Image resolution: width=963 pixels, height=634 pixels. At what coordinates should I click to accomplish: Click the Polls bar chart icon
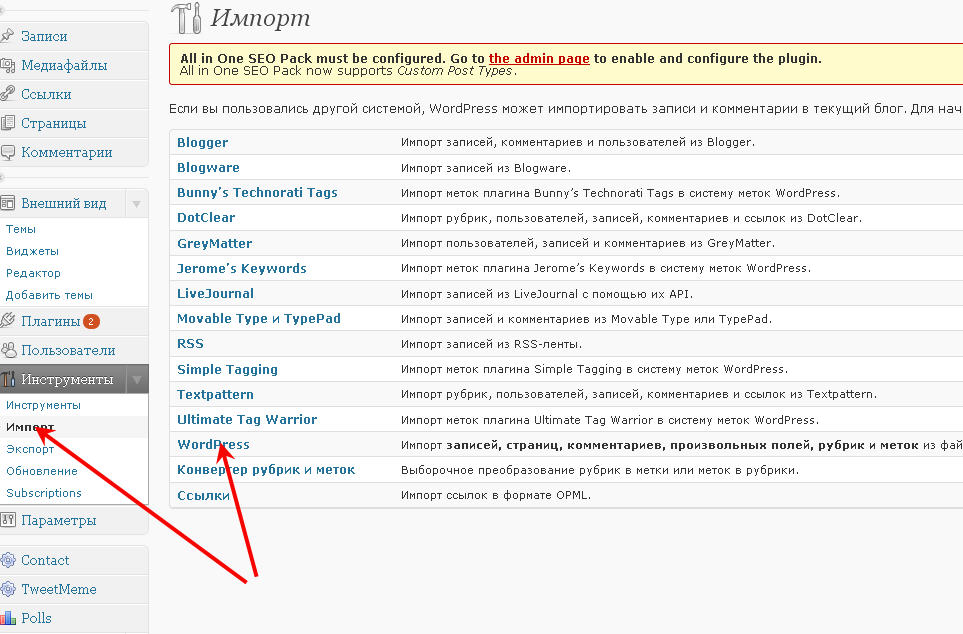pos(7,617)
